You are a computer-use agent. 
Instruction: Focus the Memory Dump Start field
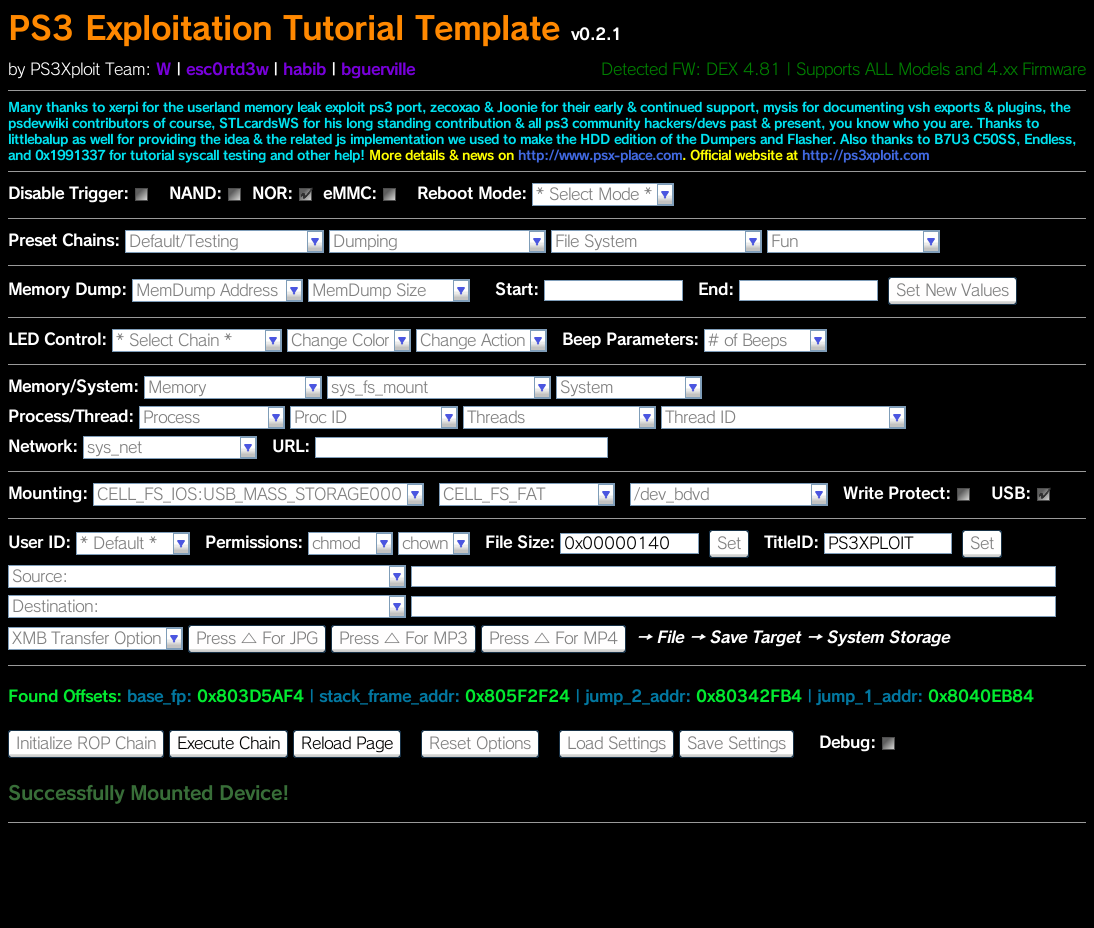(x=613, y=290)
